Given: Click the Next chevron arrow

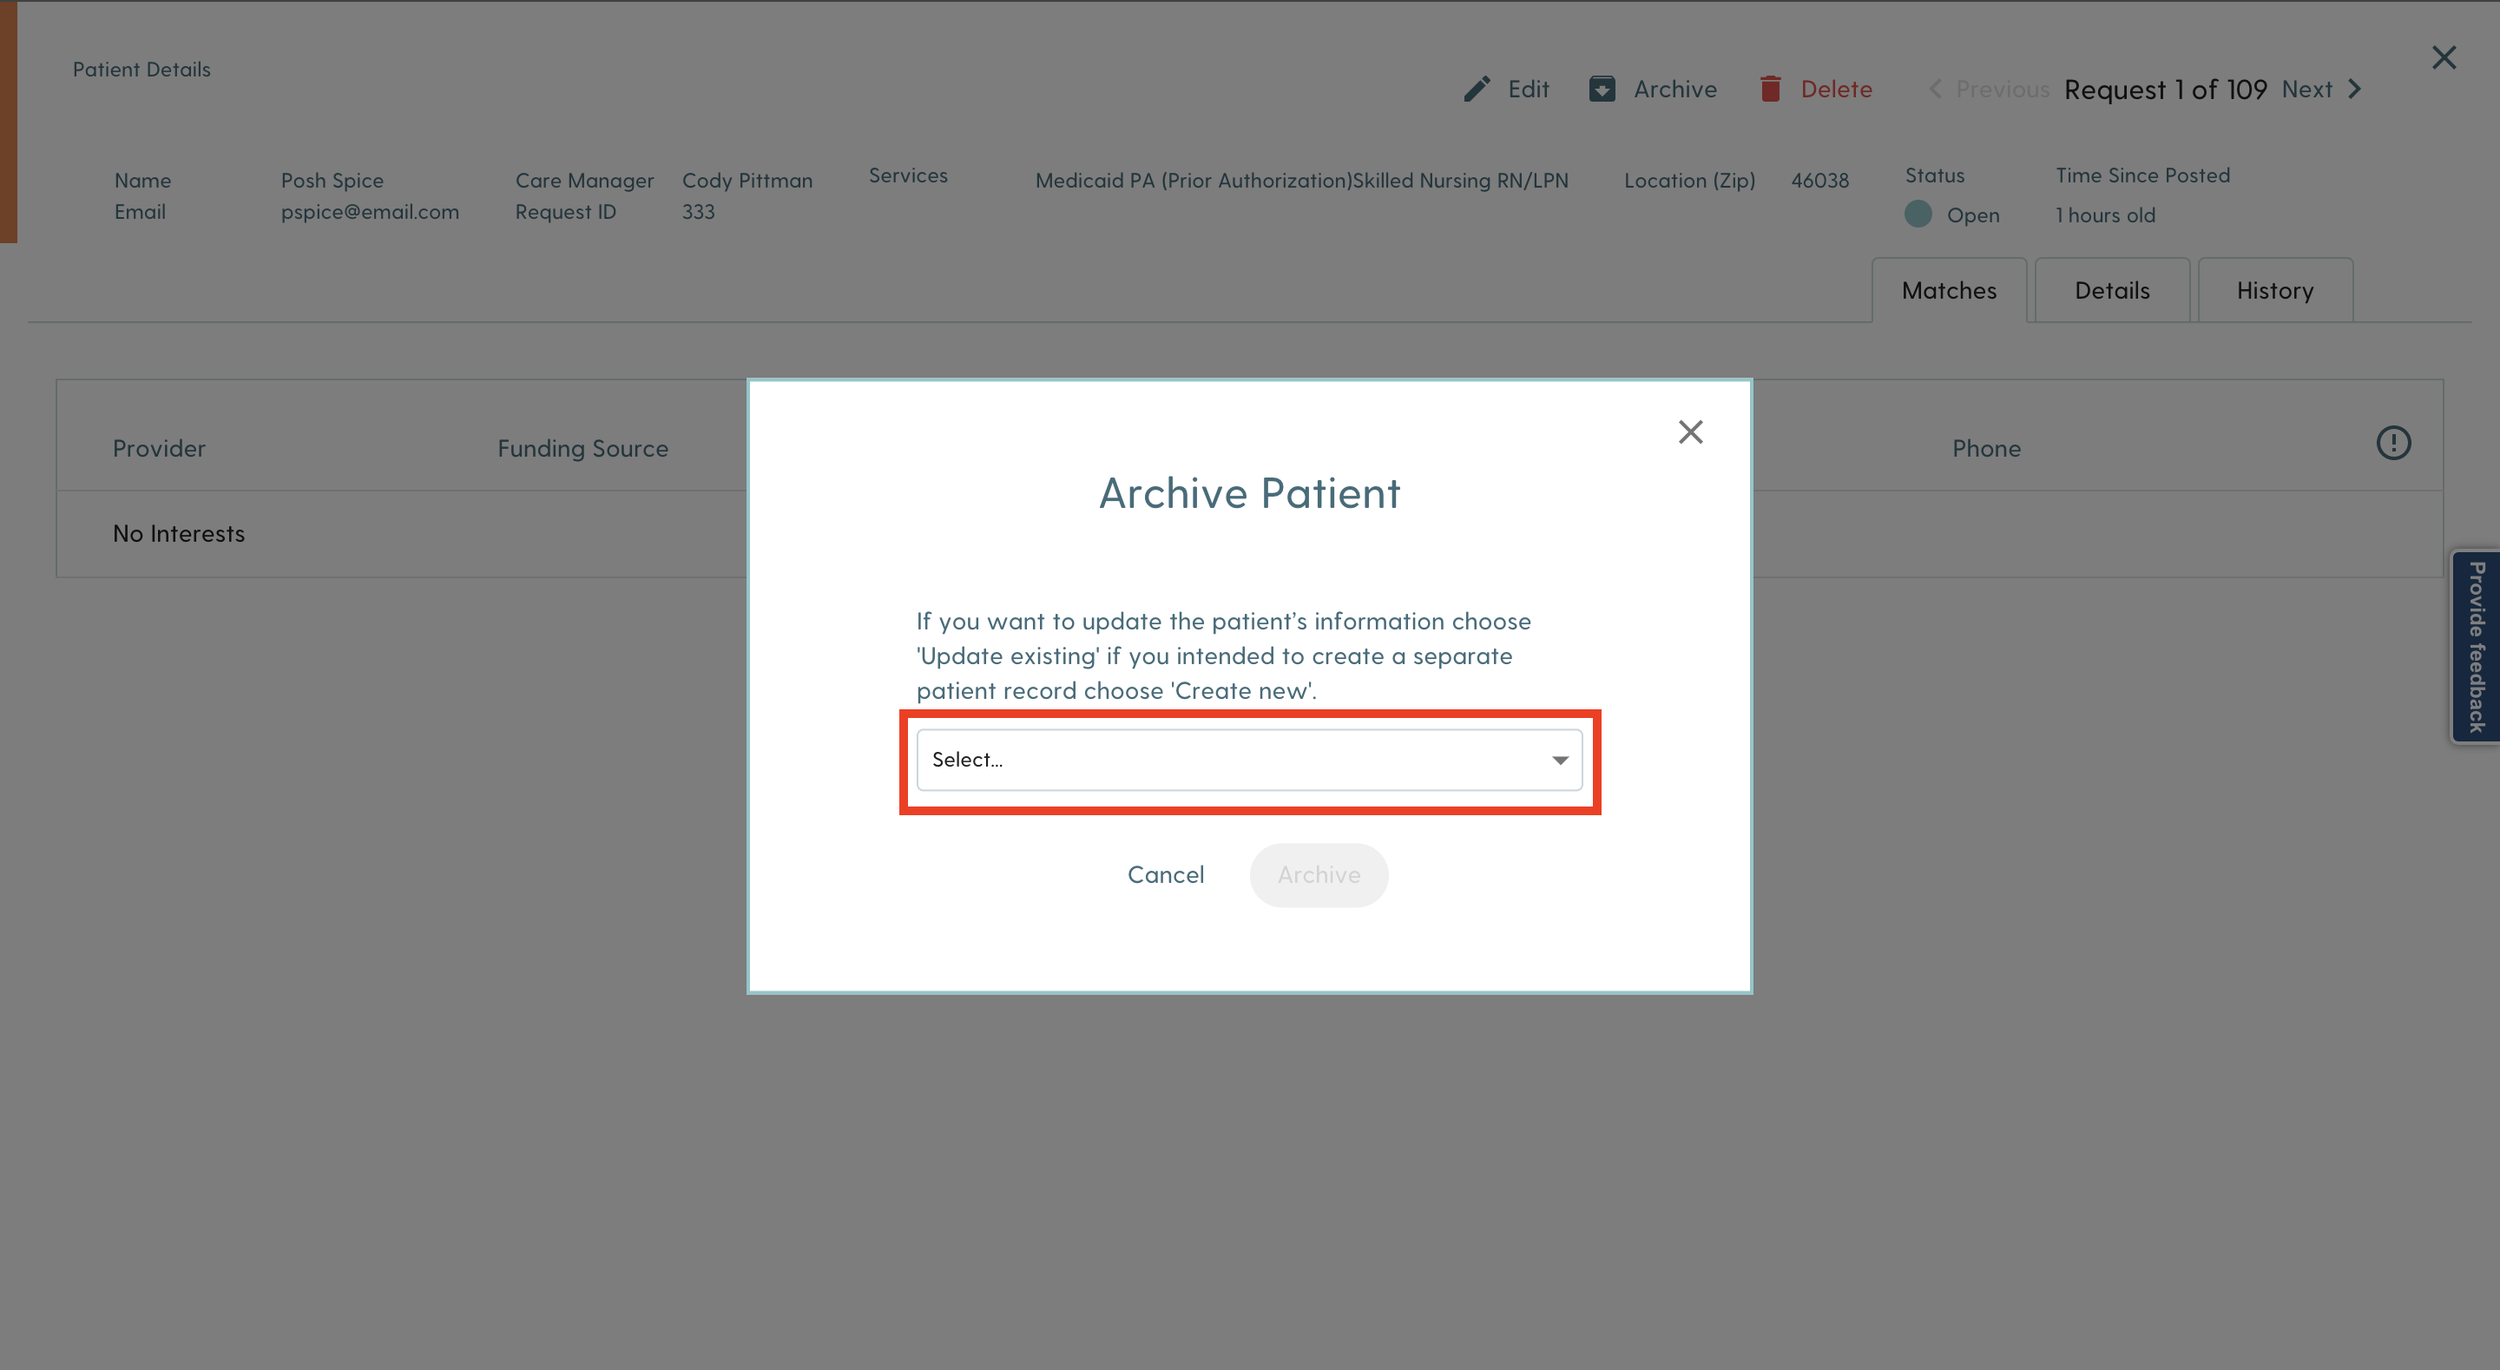Looking at the screenshot, I should (2356, 89).
